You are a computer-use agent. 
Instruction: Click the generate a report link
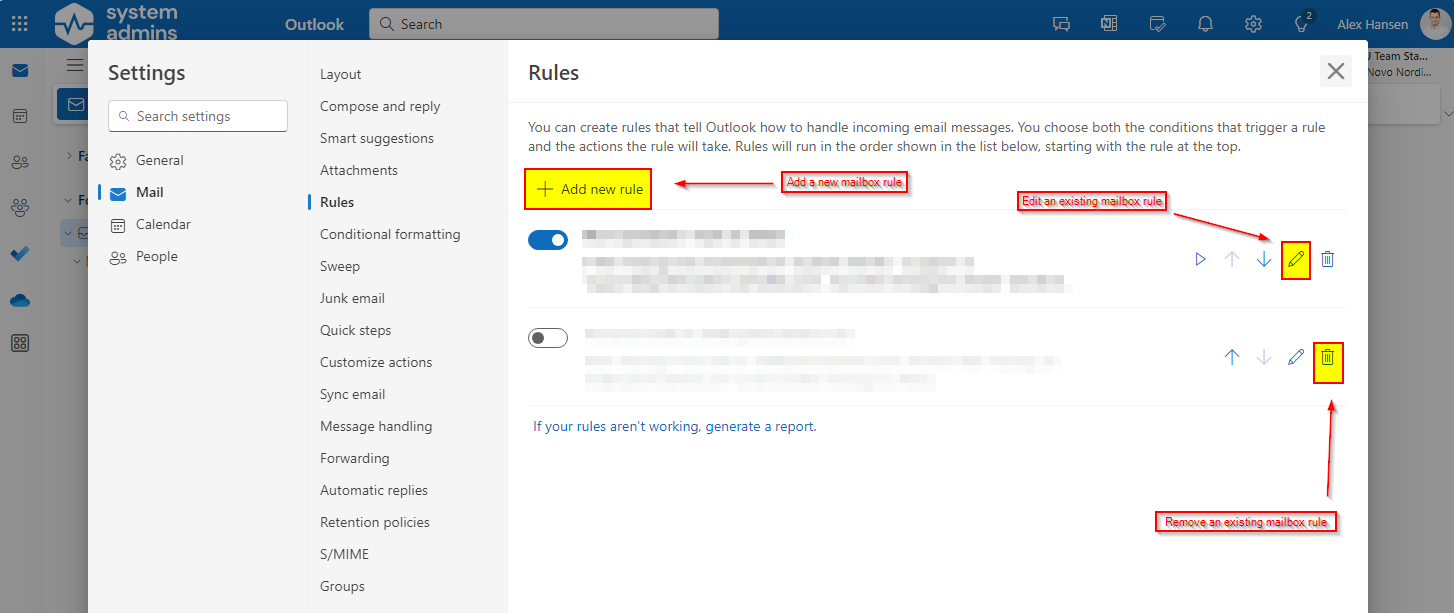[x=759, y=426]
